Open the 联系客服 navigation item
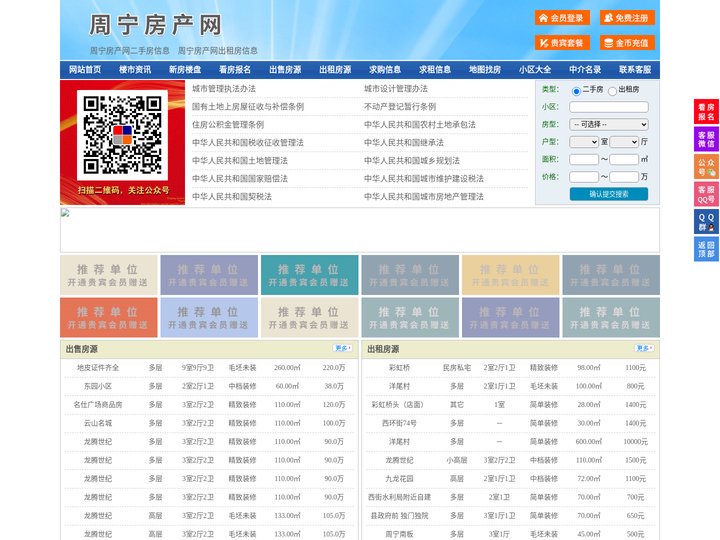Viewport: 720px width, 540px height. 635,70
